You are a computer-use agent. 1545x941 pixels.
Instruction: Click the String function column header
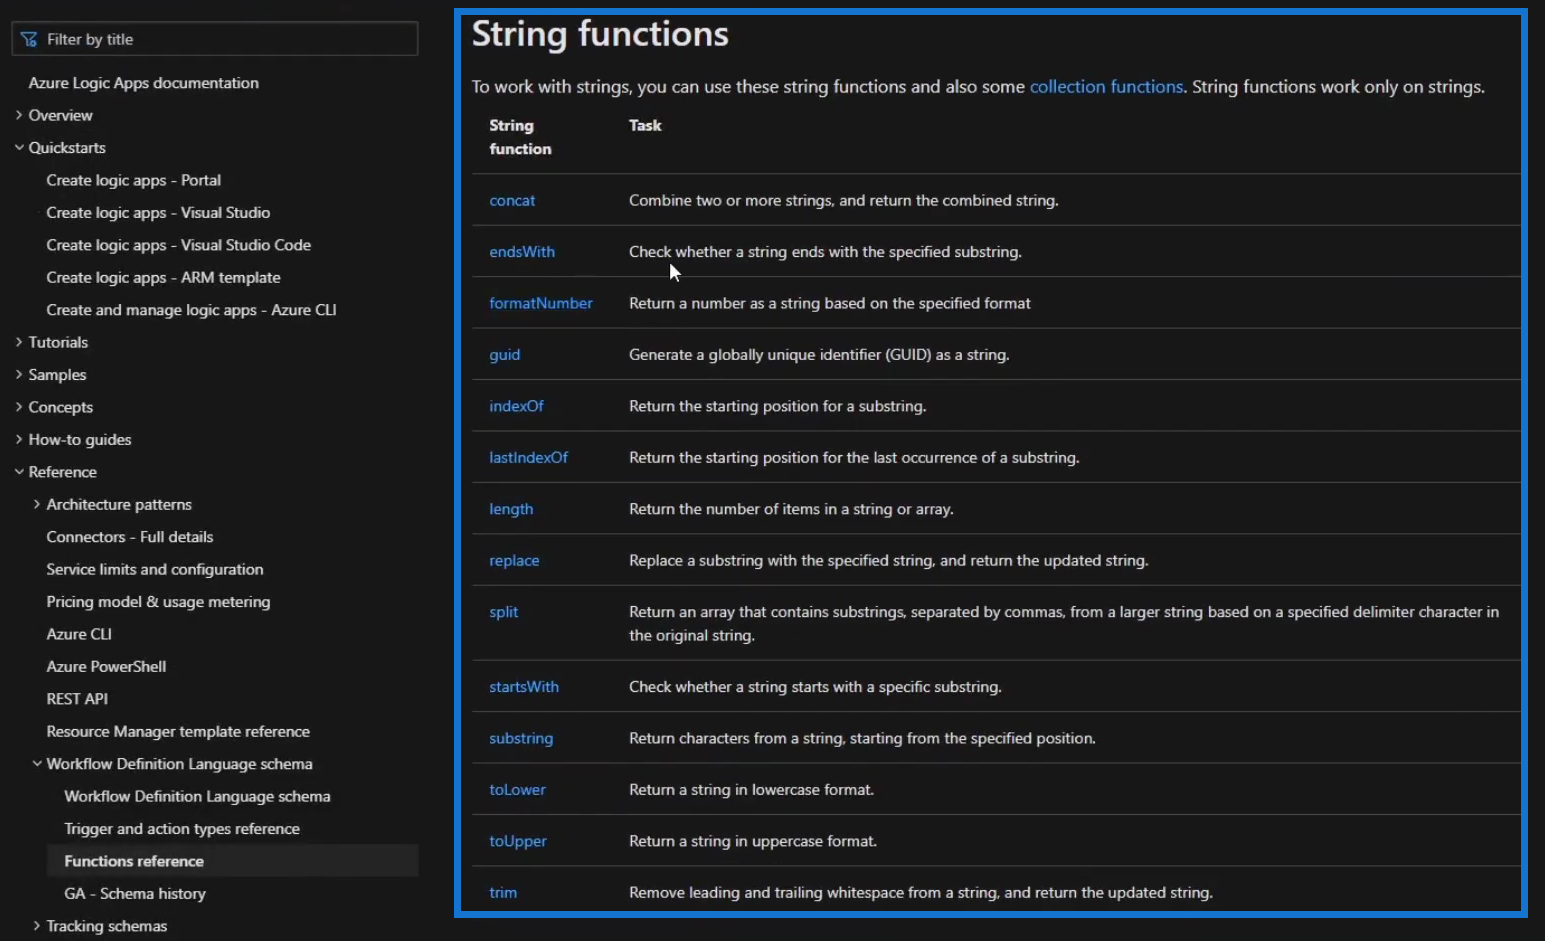(520, 137)
